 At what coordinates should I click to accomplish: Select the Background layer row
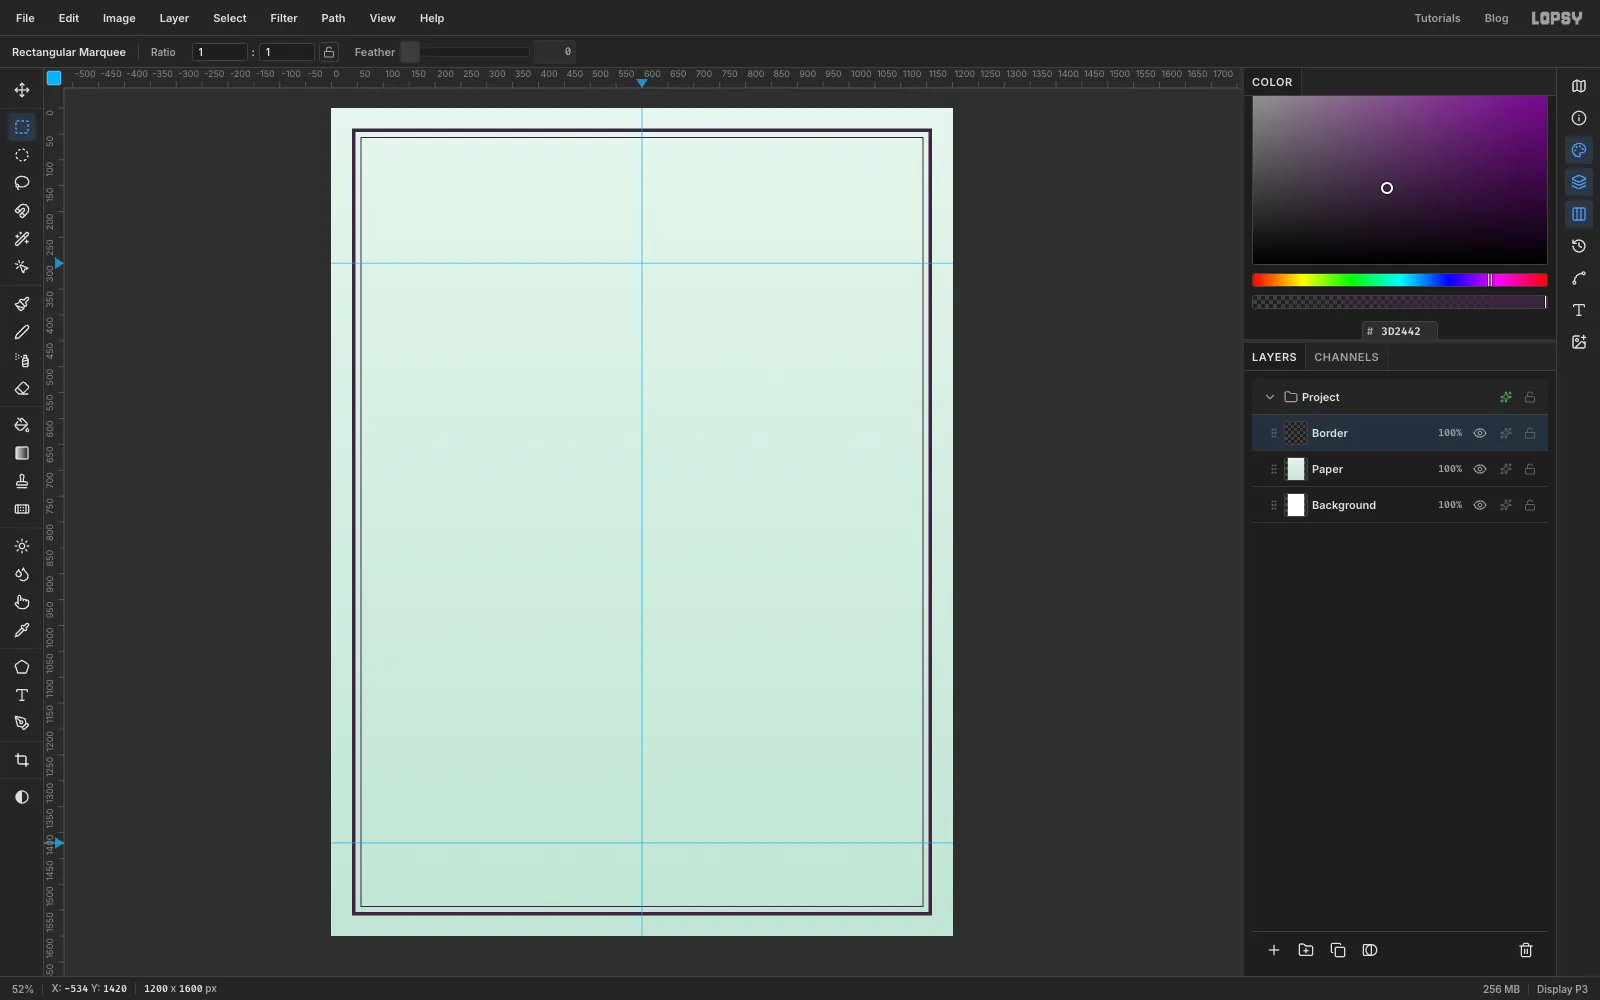pyautogui.click(x=1400, y=505)
